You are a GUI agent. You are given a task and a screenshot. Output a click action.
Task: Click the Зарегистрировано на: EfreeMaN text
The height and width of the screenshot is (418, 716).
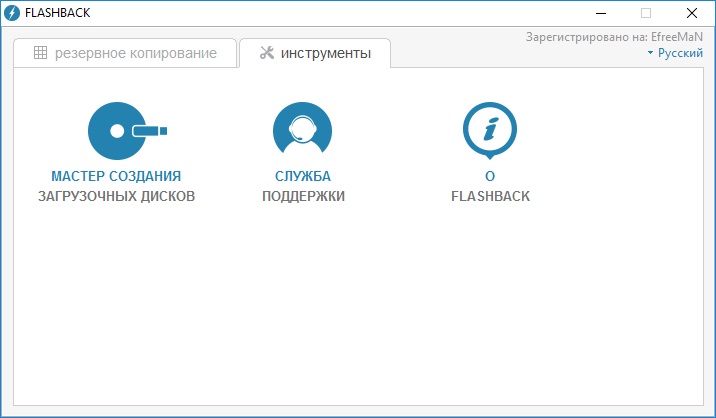614,37
